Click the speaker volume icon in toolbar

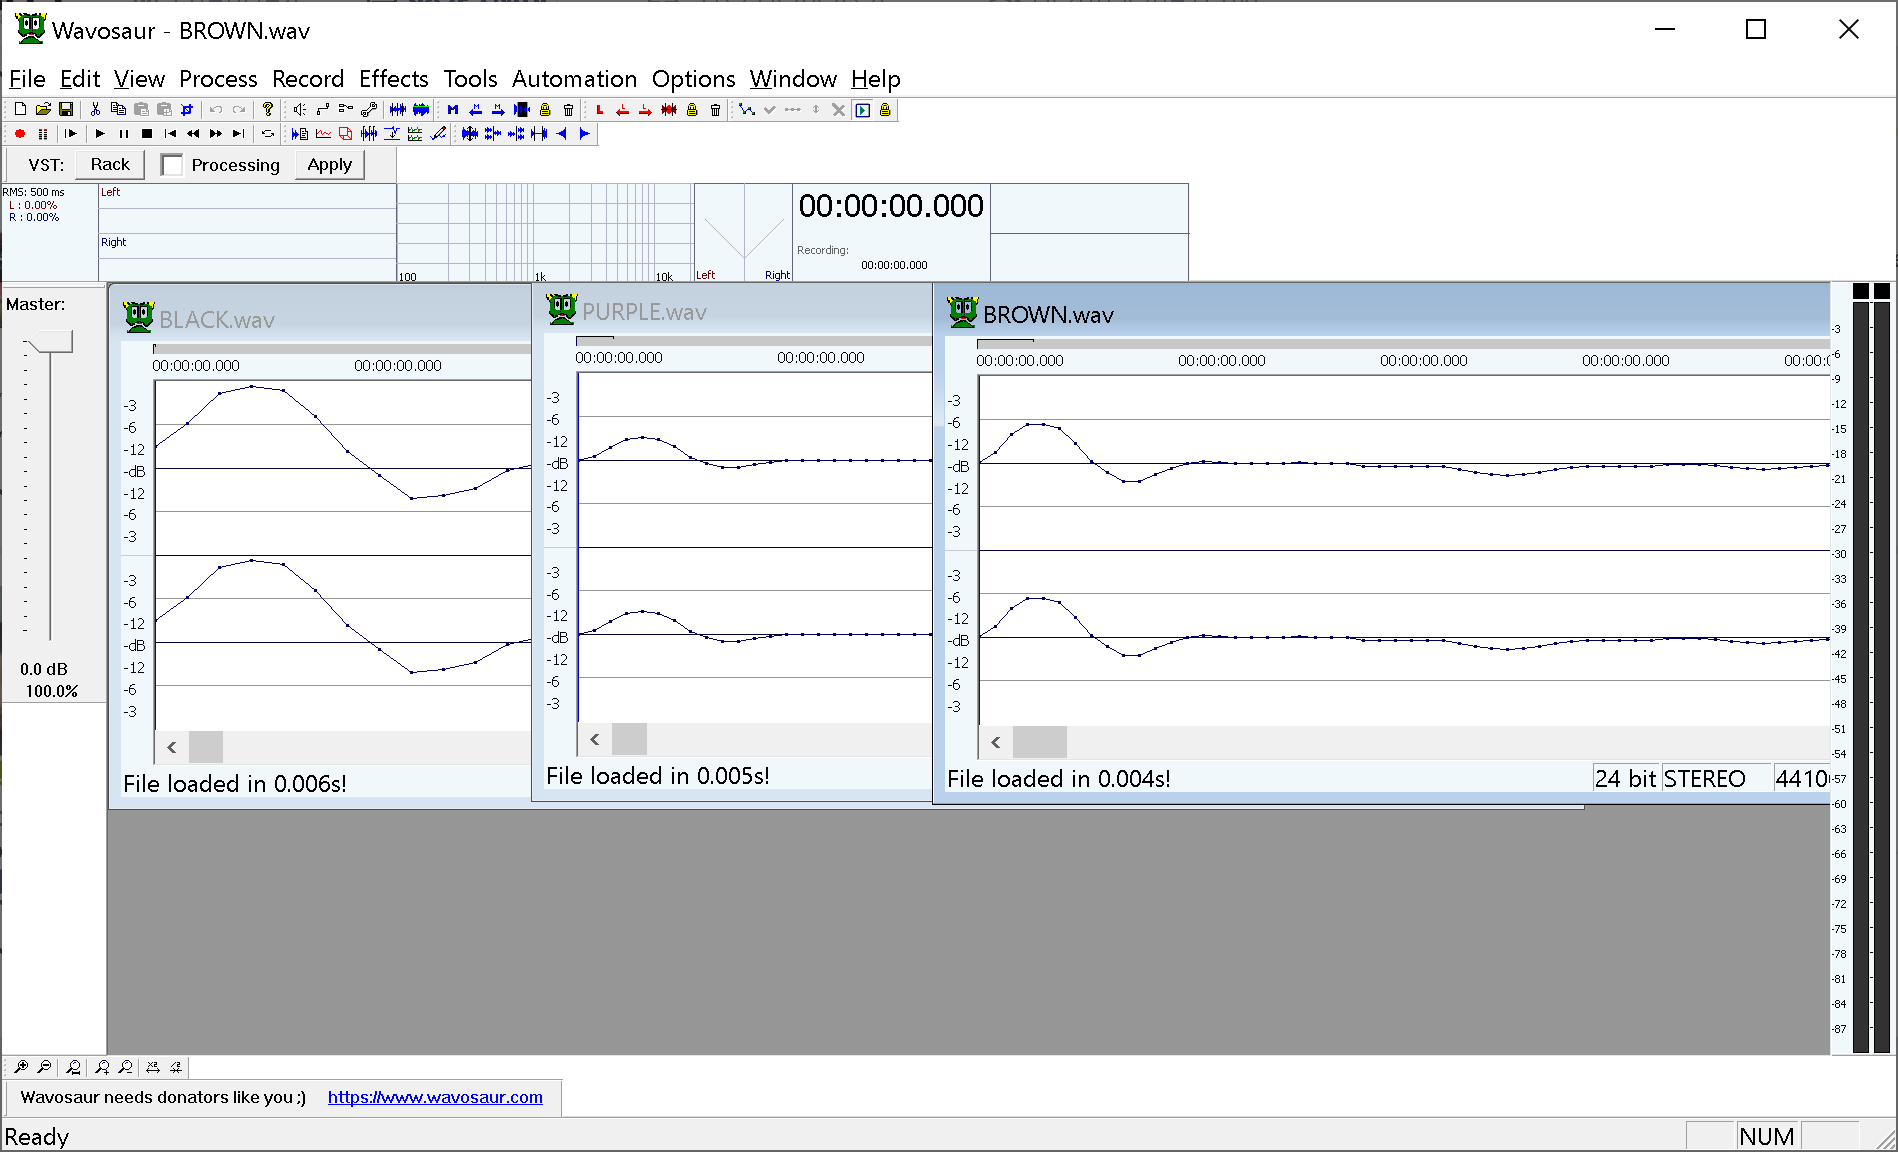(x=300, y=110)
